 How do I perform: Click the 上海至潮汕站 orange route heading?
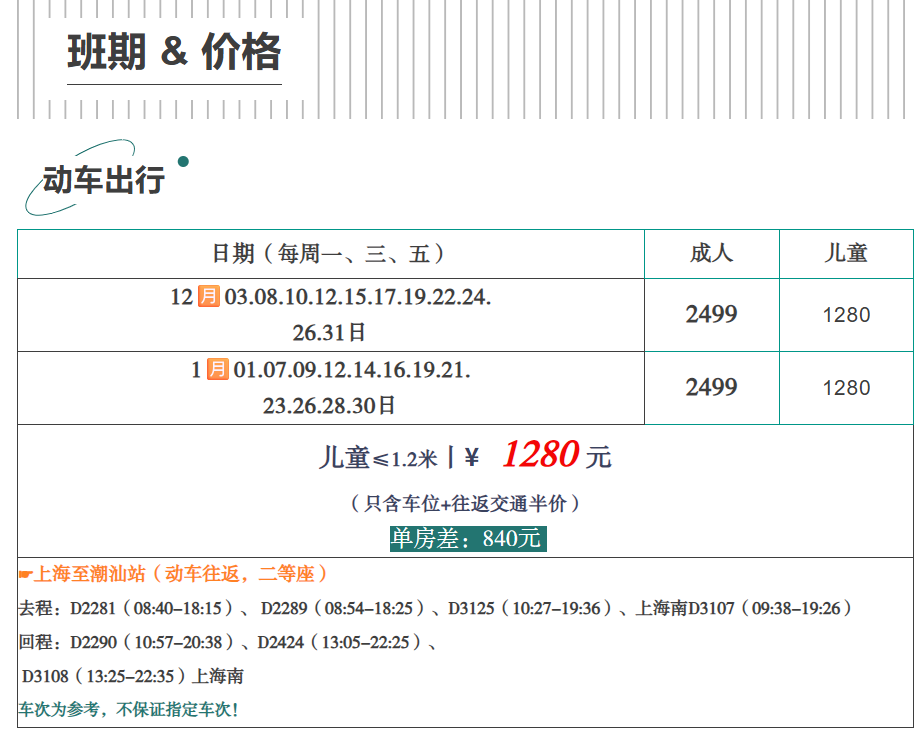182,574
